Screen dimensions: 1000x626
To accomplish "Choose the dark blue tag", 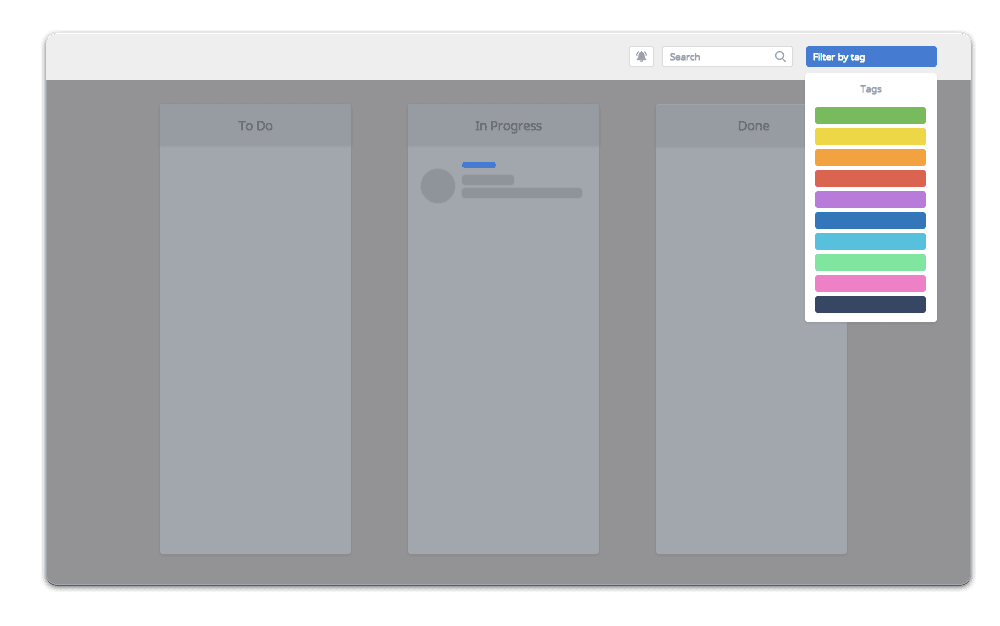I will click(x=870, y=221).
